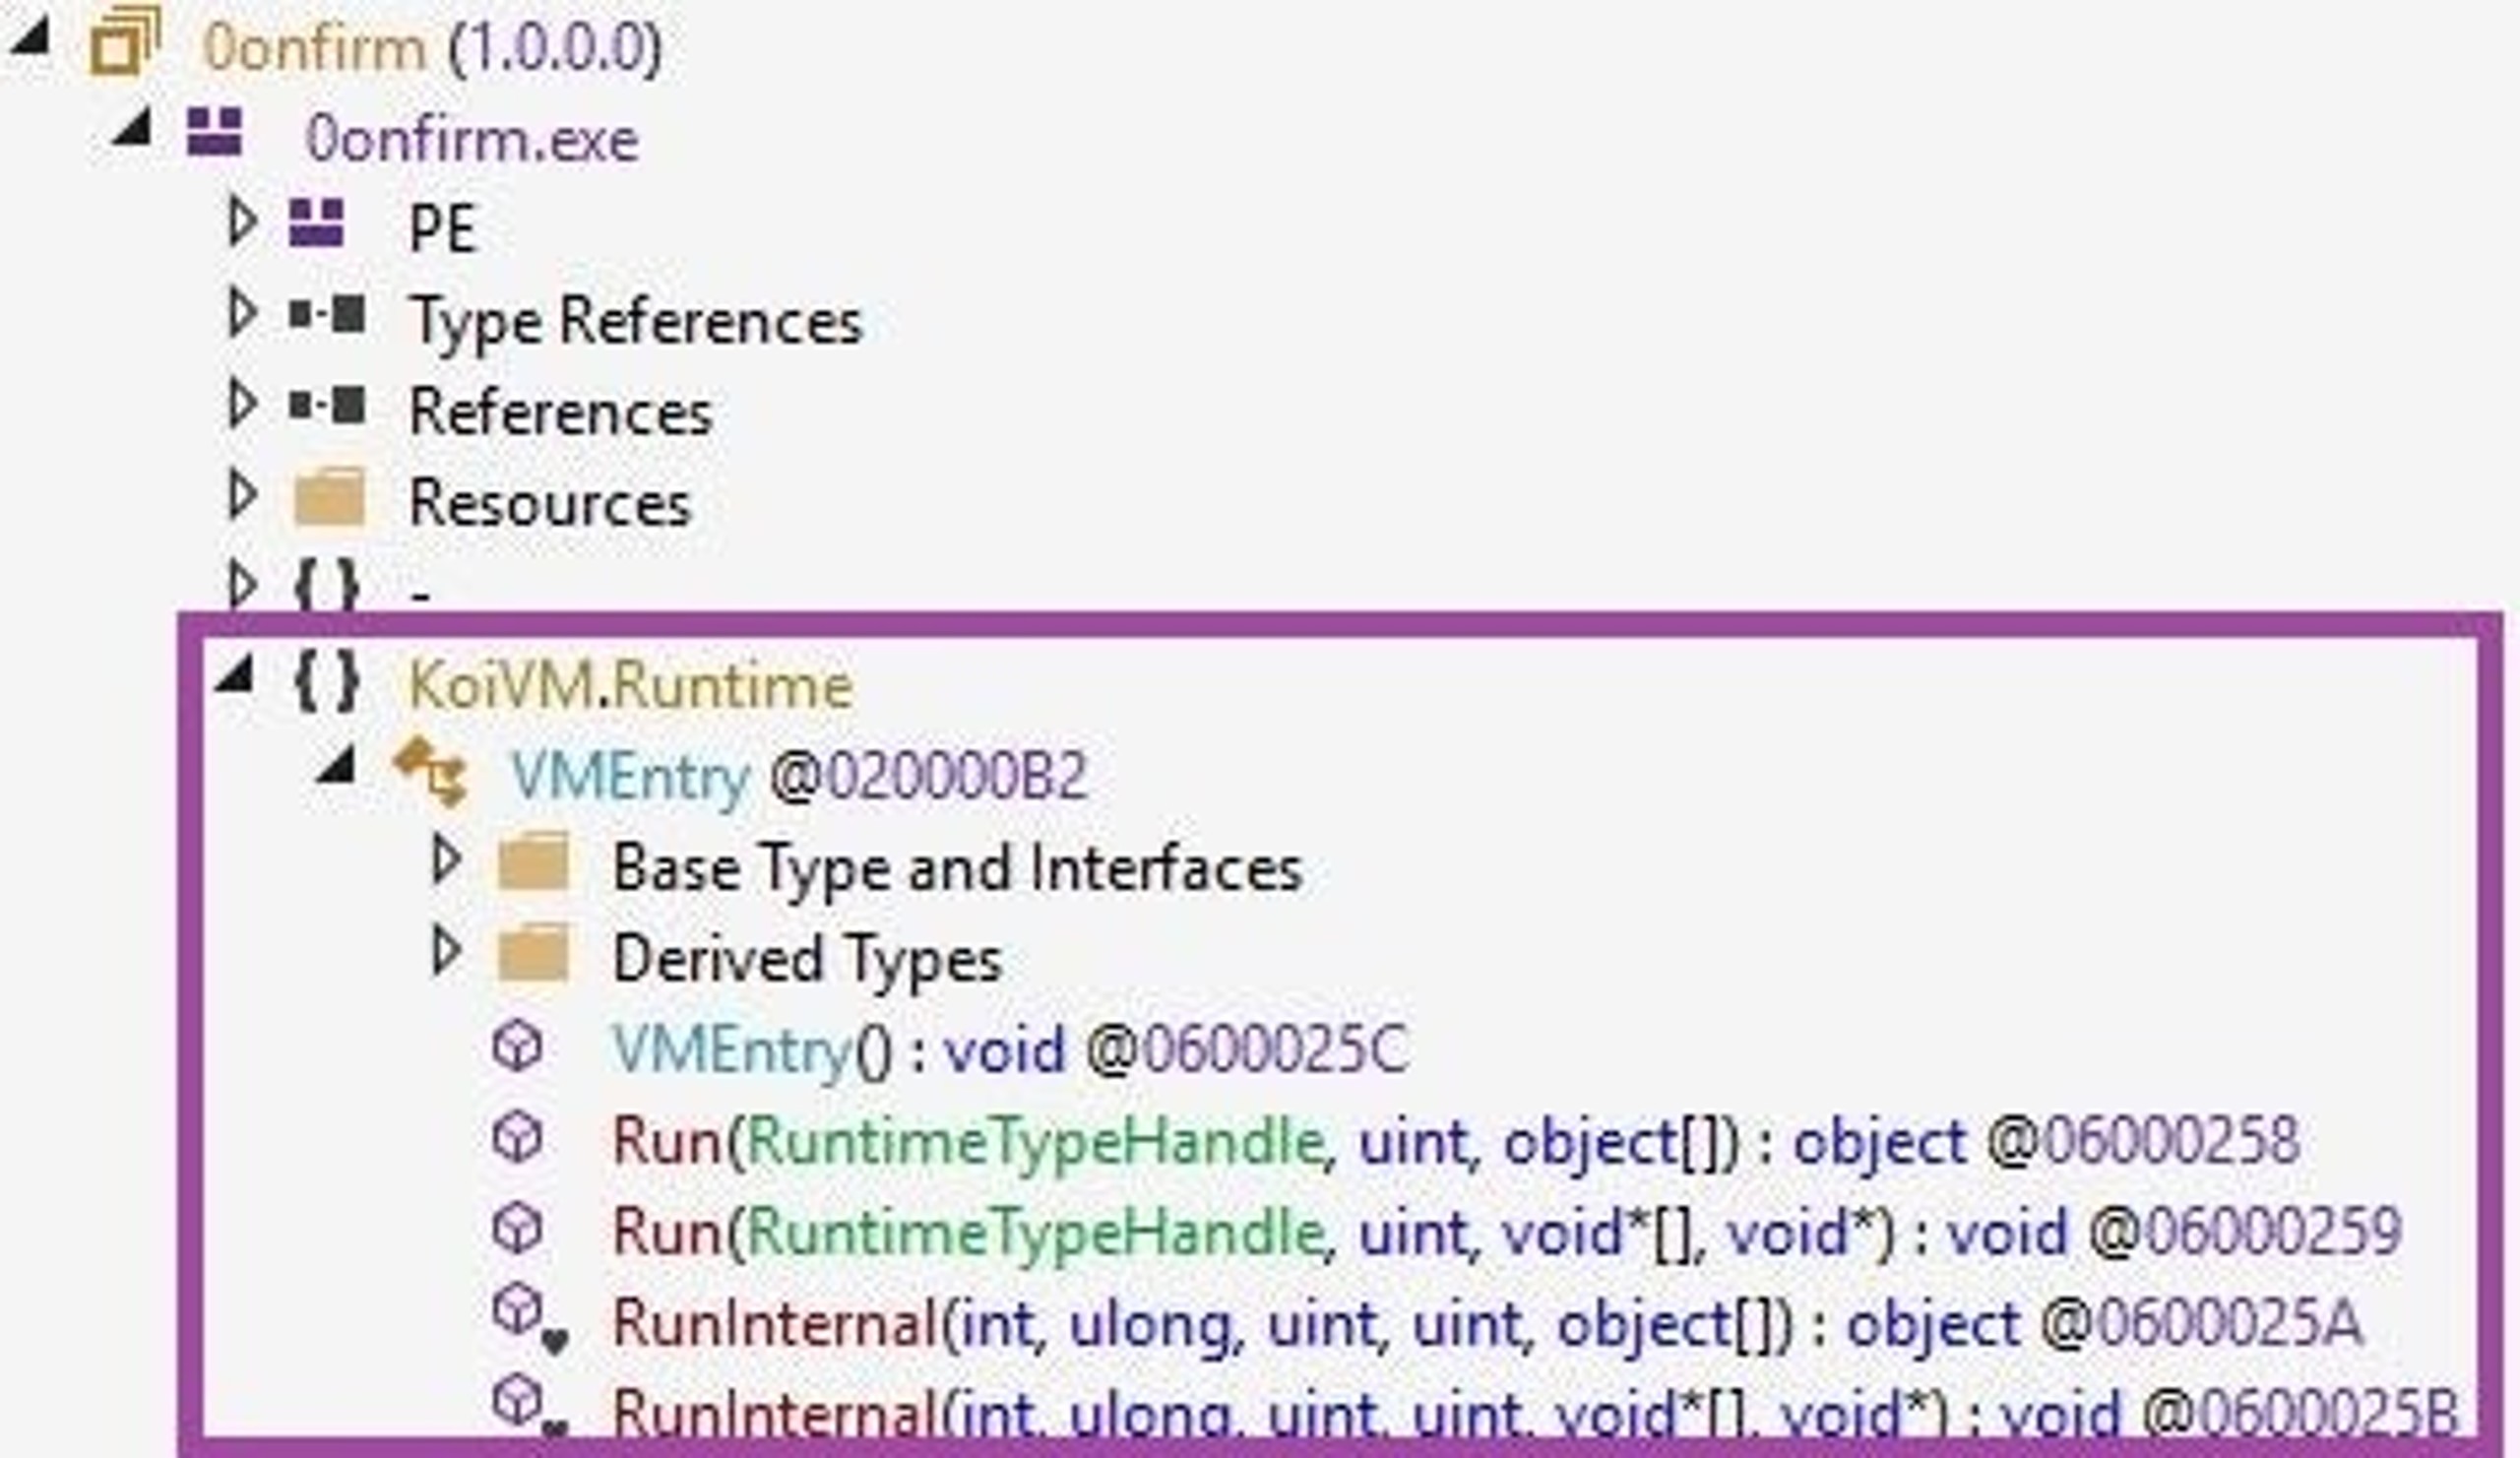Viewport: 2520px width, 1458px height.
Task: Select the References tree item
Action: [x=561, y=412]
